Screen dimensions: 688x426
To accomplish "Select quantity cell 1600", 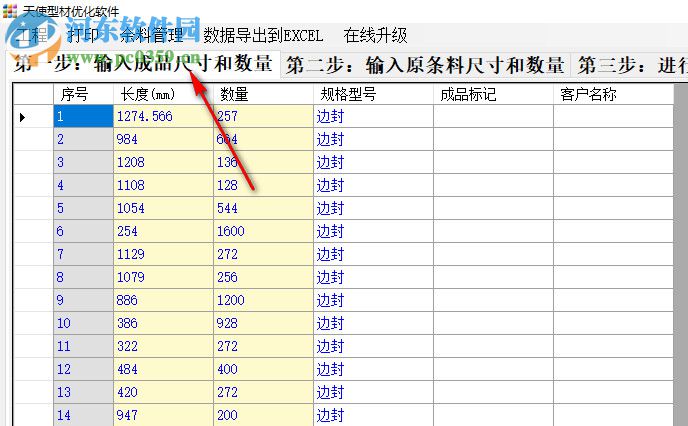I will coord(263,231).
